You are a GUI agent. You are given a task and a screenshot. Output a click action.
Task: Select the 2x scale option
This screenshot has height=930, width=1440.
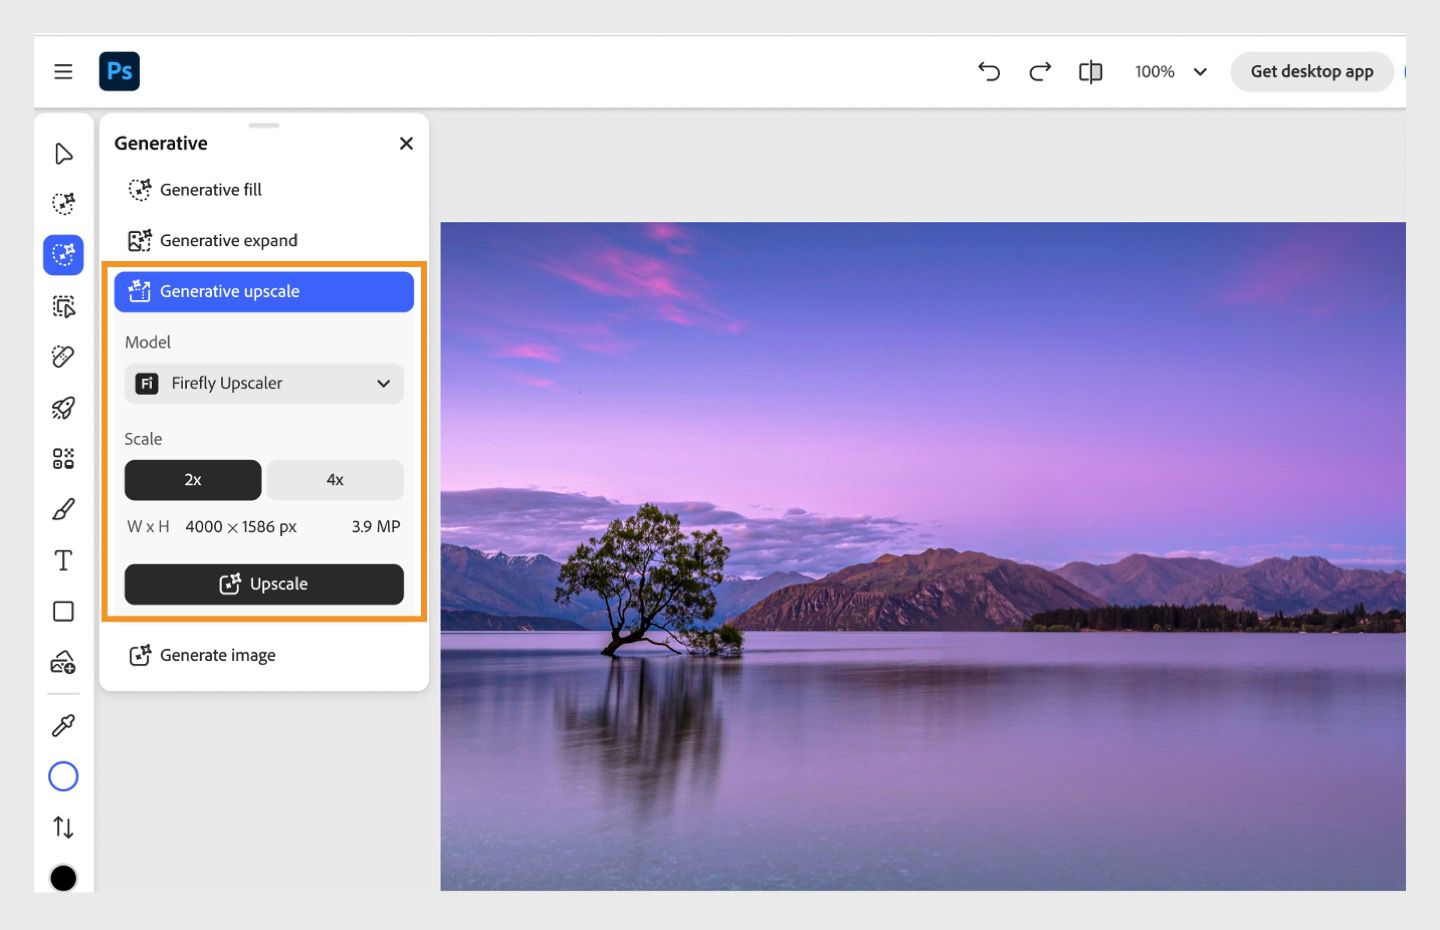[192, 480]
